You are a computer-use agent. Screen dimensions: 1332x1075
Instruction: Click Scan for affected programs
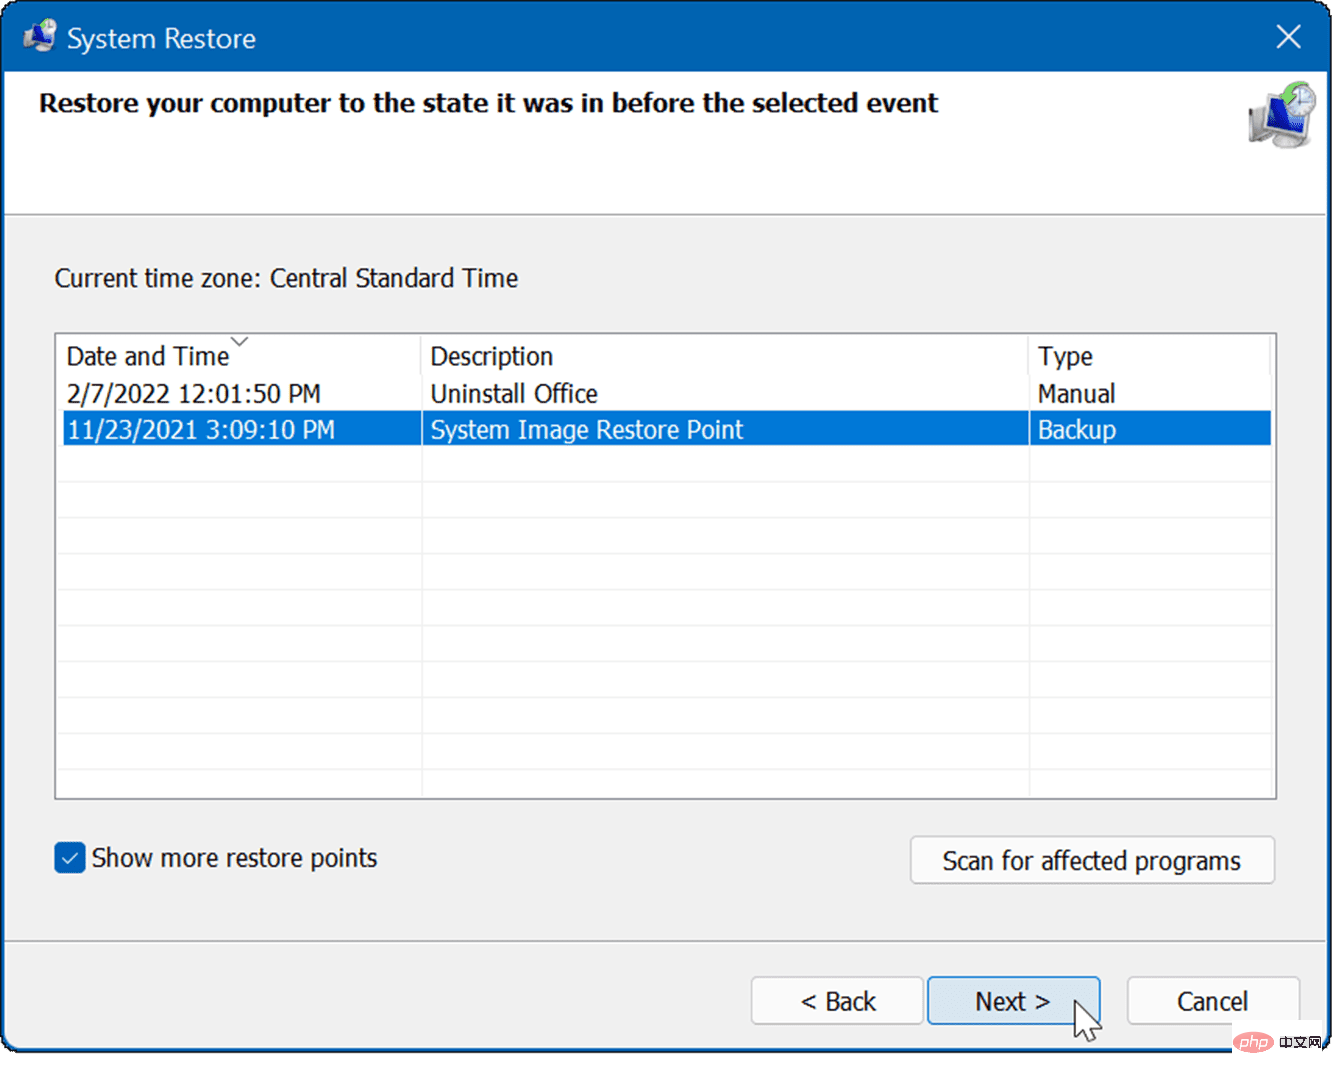(1092, 860)
